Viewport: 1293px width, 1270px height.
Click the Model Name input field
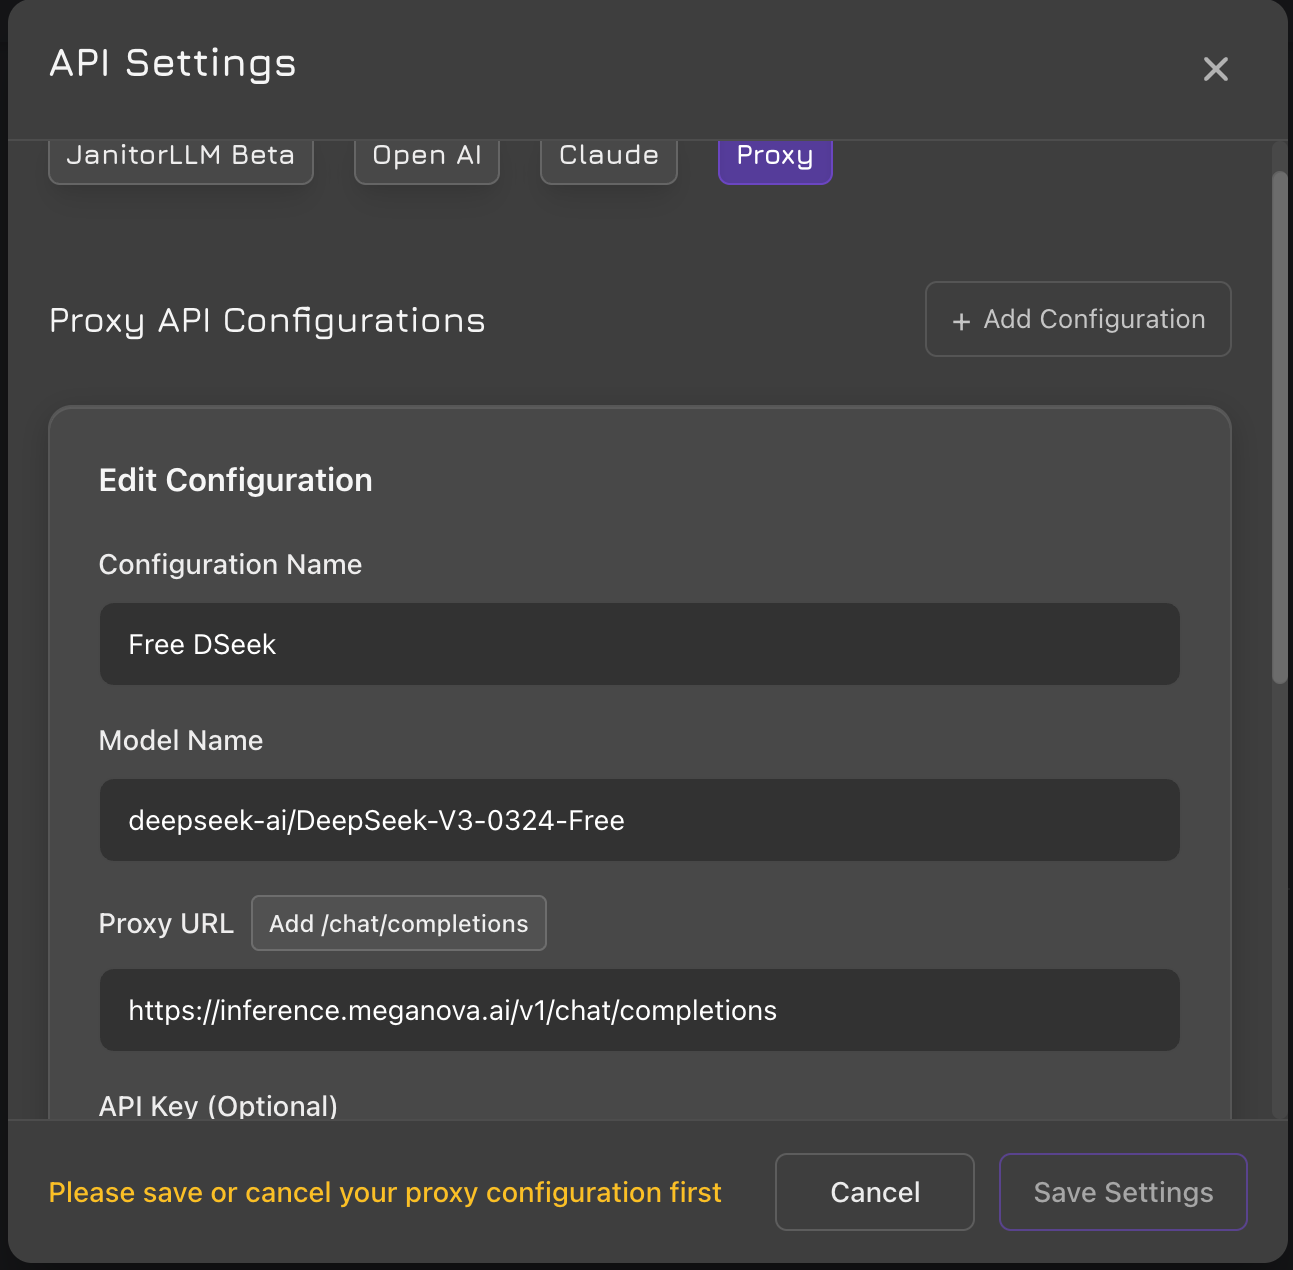tap(639, 820)
